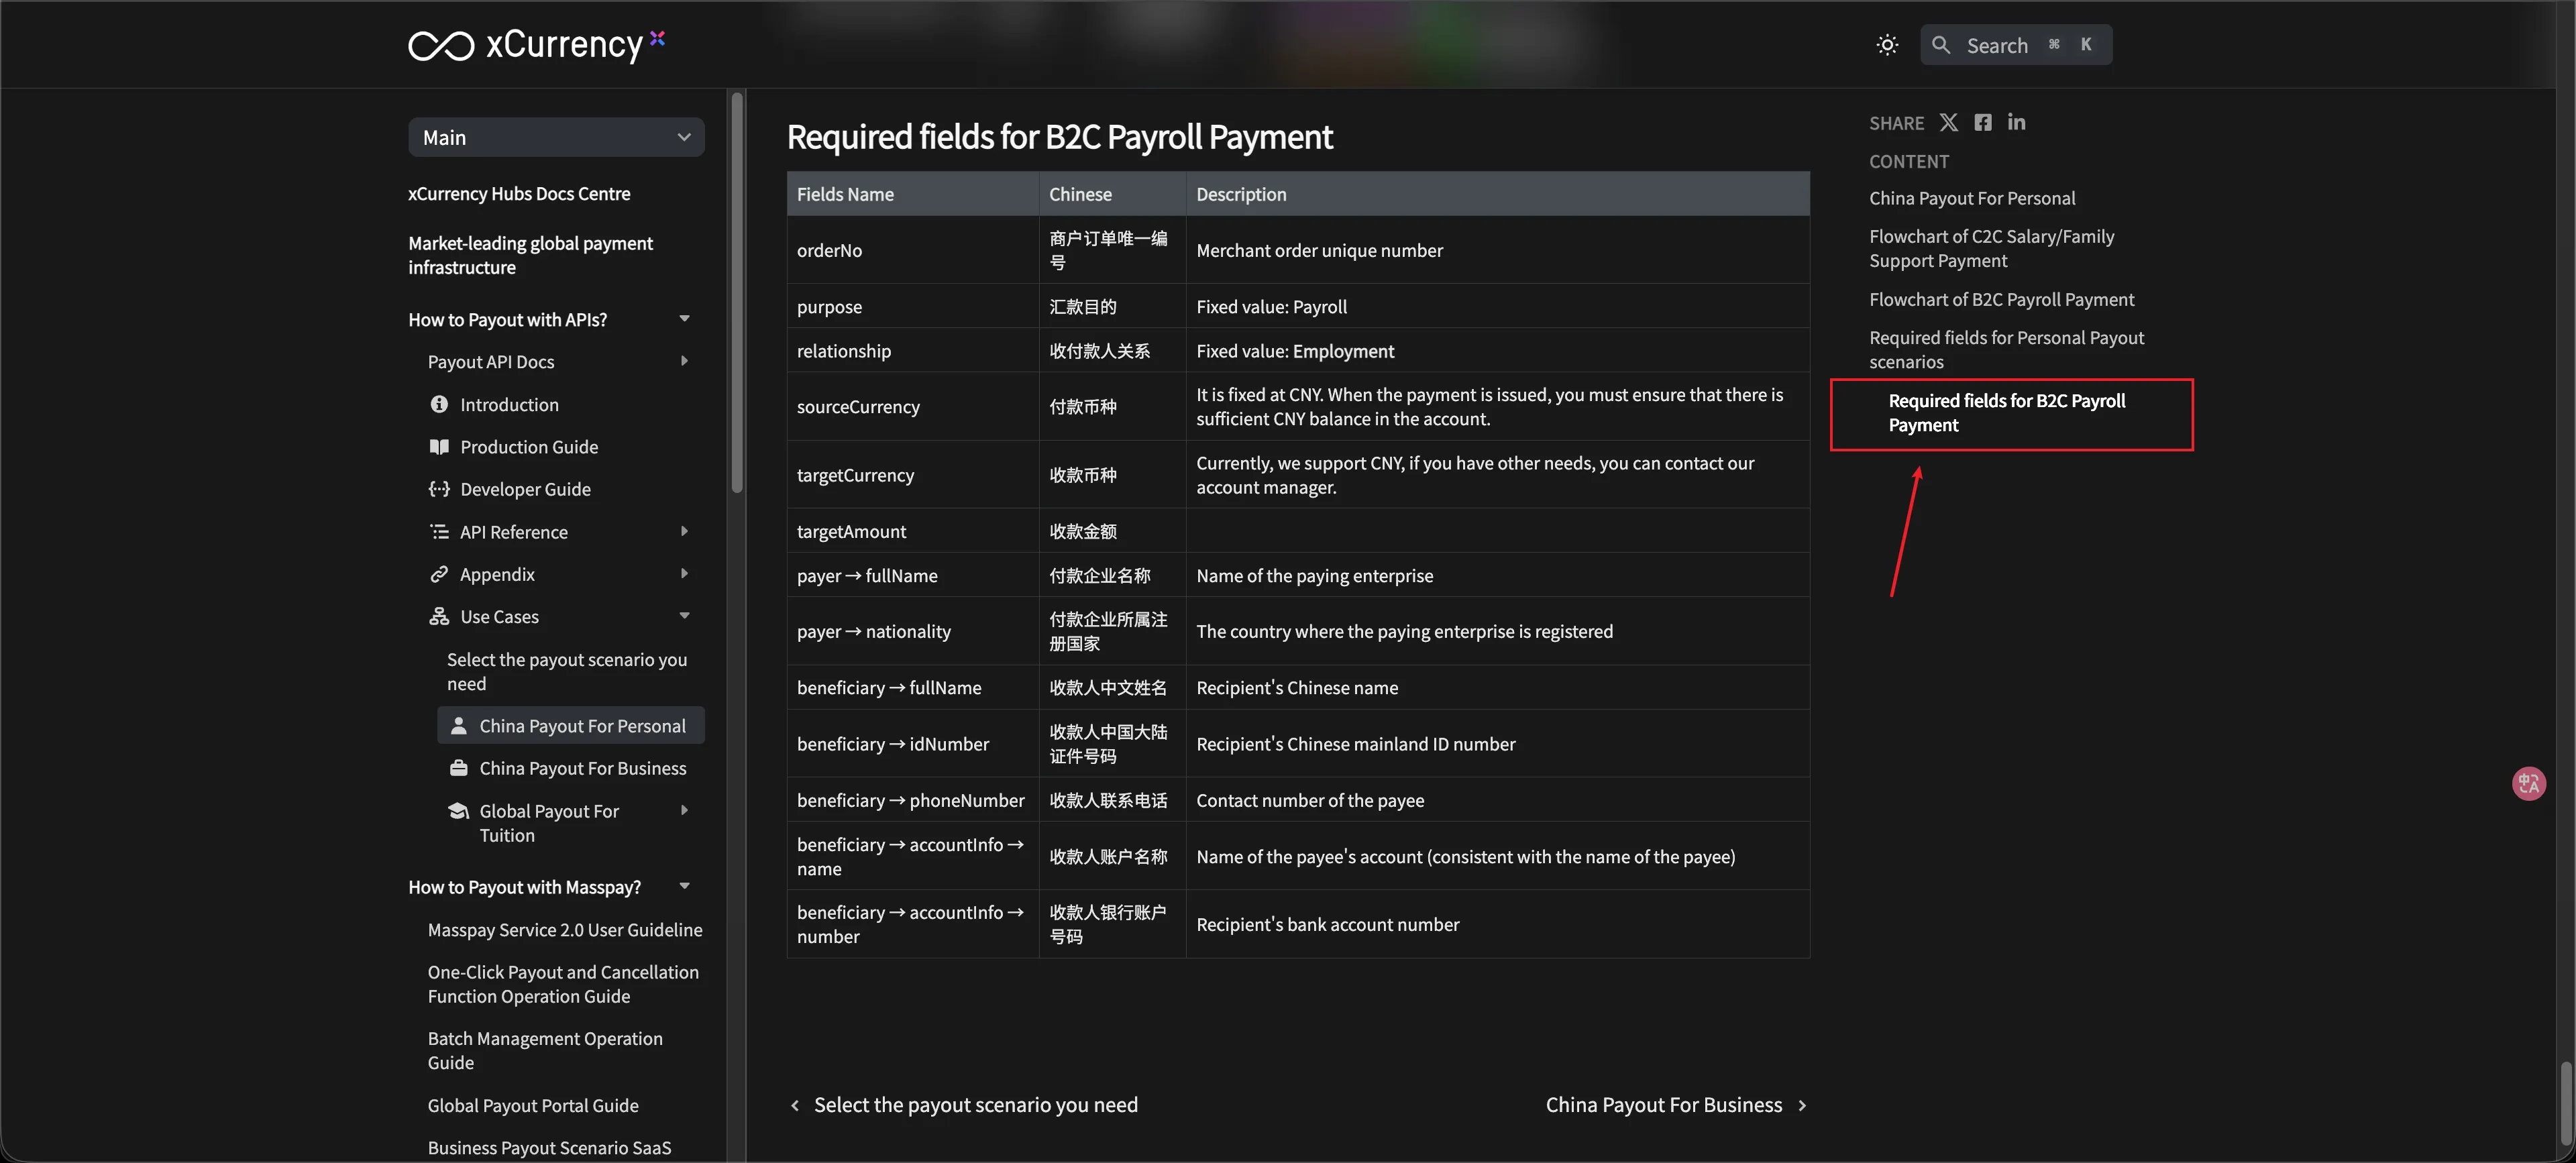The width and height of the screenshot is (2576, 1163).
Task: Open China Payout For Business briefcase item
Action: [x=582, y=768]
